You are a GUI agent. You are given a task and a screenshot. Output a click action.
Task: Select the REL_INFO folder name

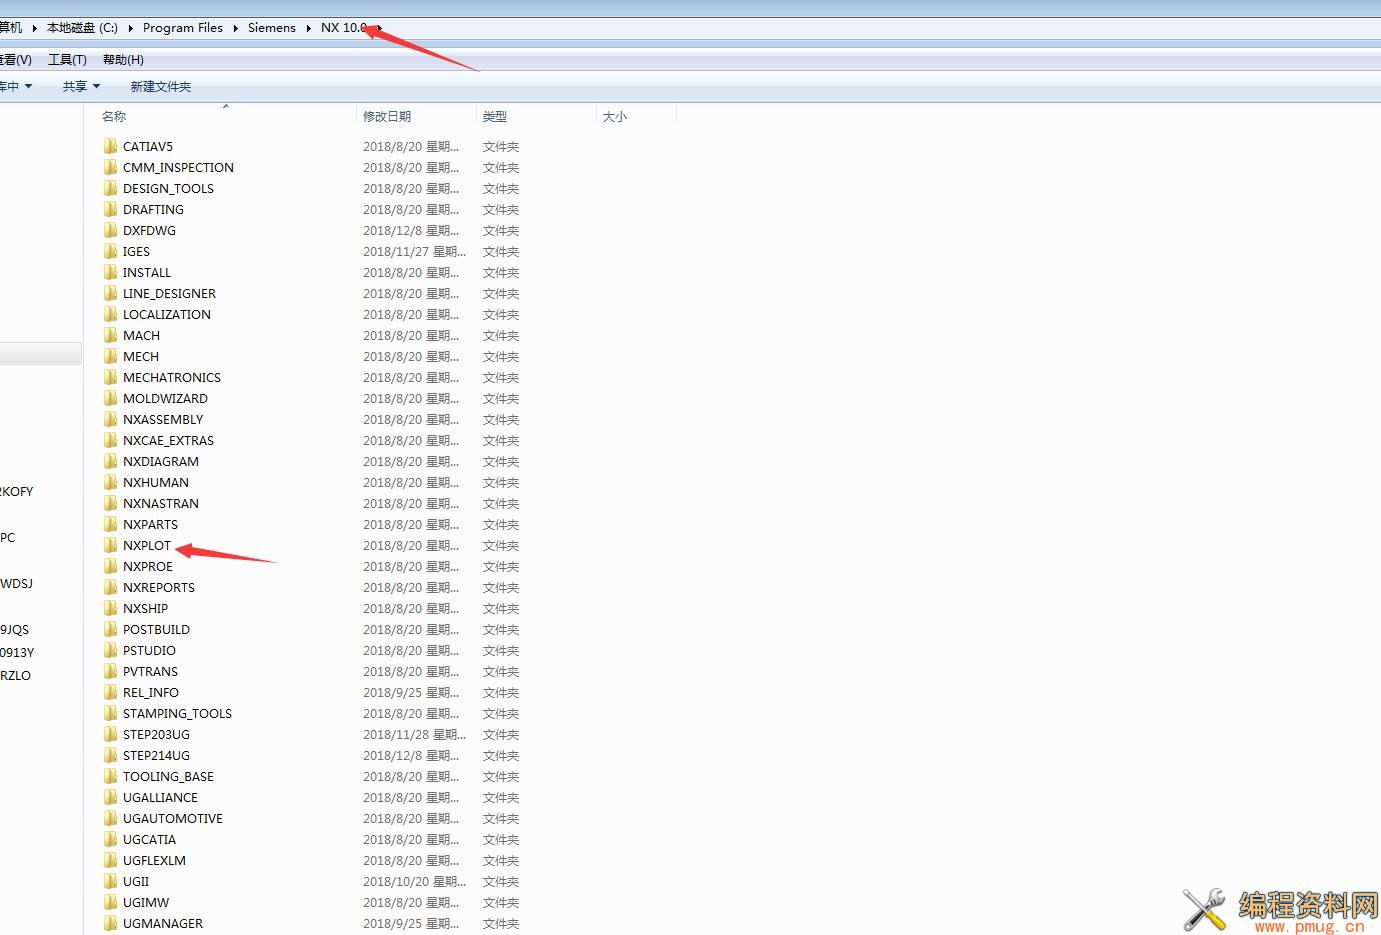coord(151,692)
